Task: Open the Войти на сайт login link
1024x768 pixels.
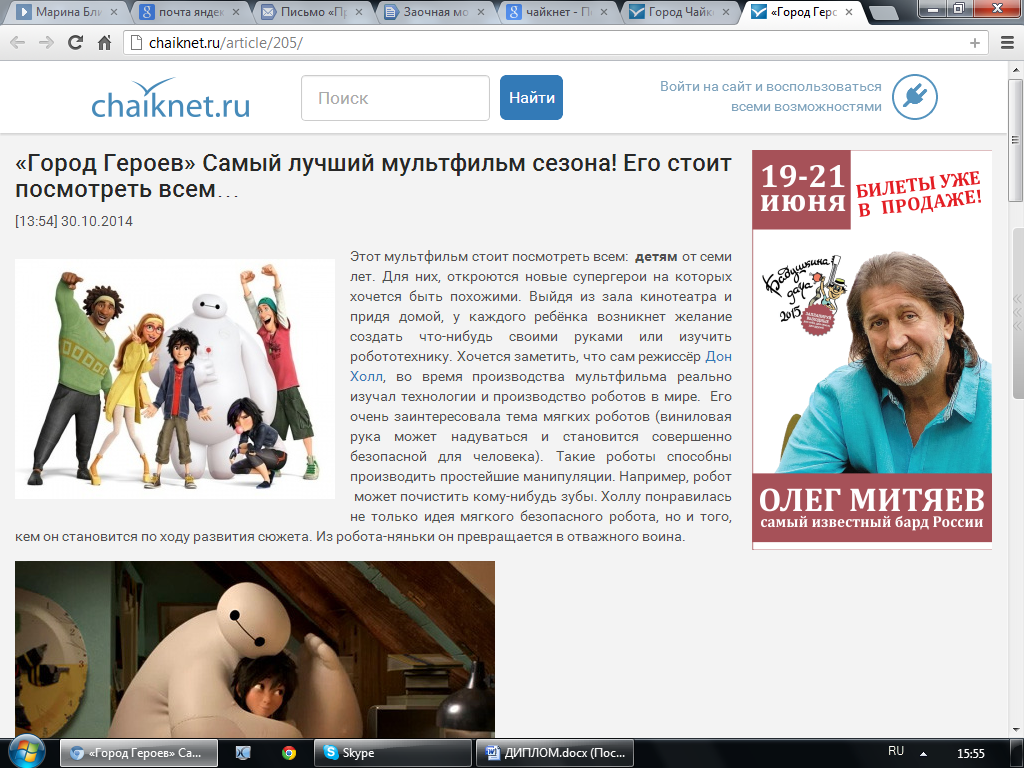Action: (771, 97)
